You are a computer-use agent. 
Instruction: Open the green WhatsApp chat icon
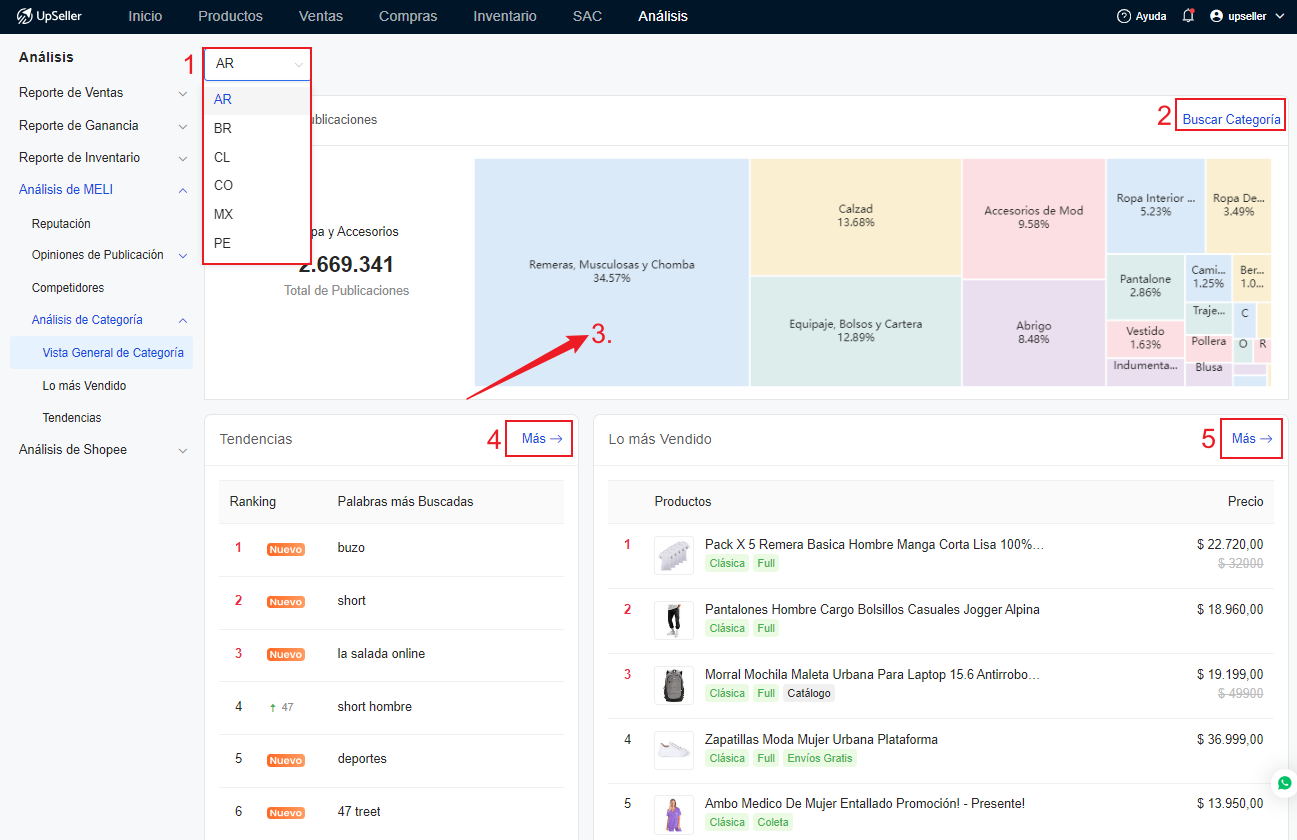click(x=1284, y=783)
